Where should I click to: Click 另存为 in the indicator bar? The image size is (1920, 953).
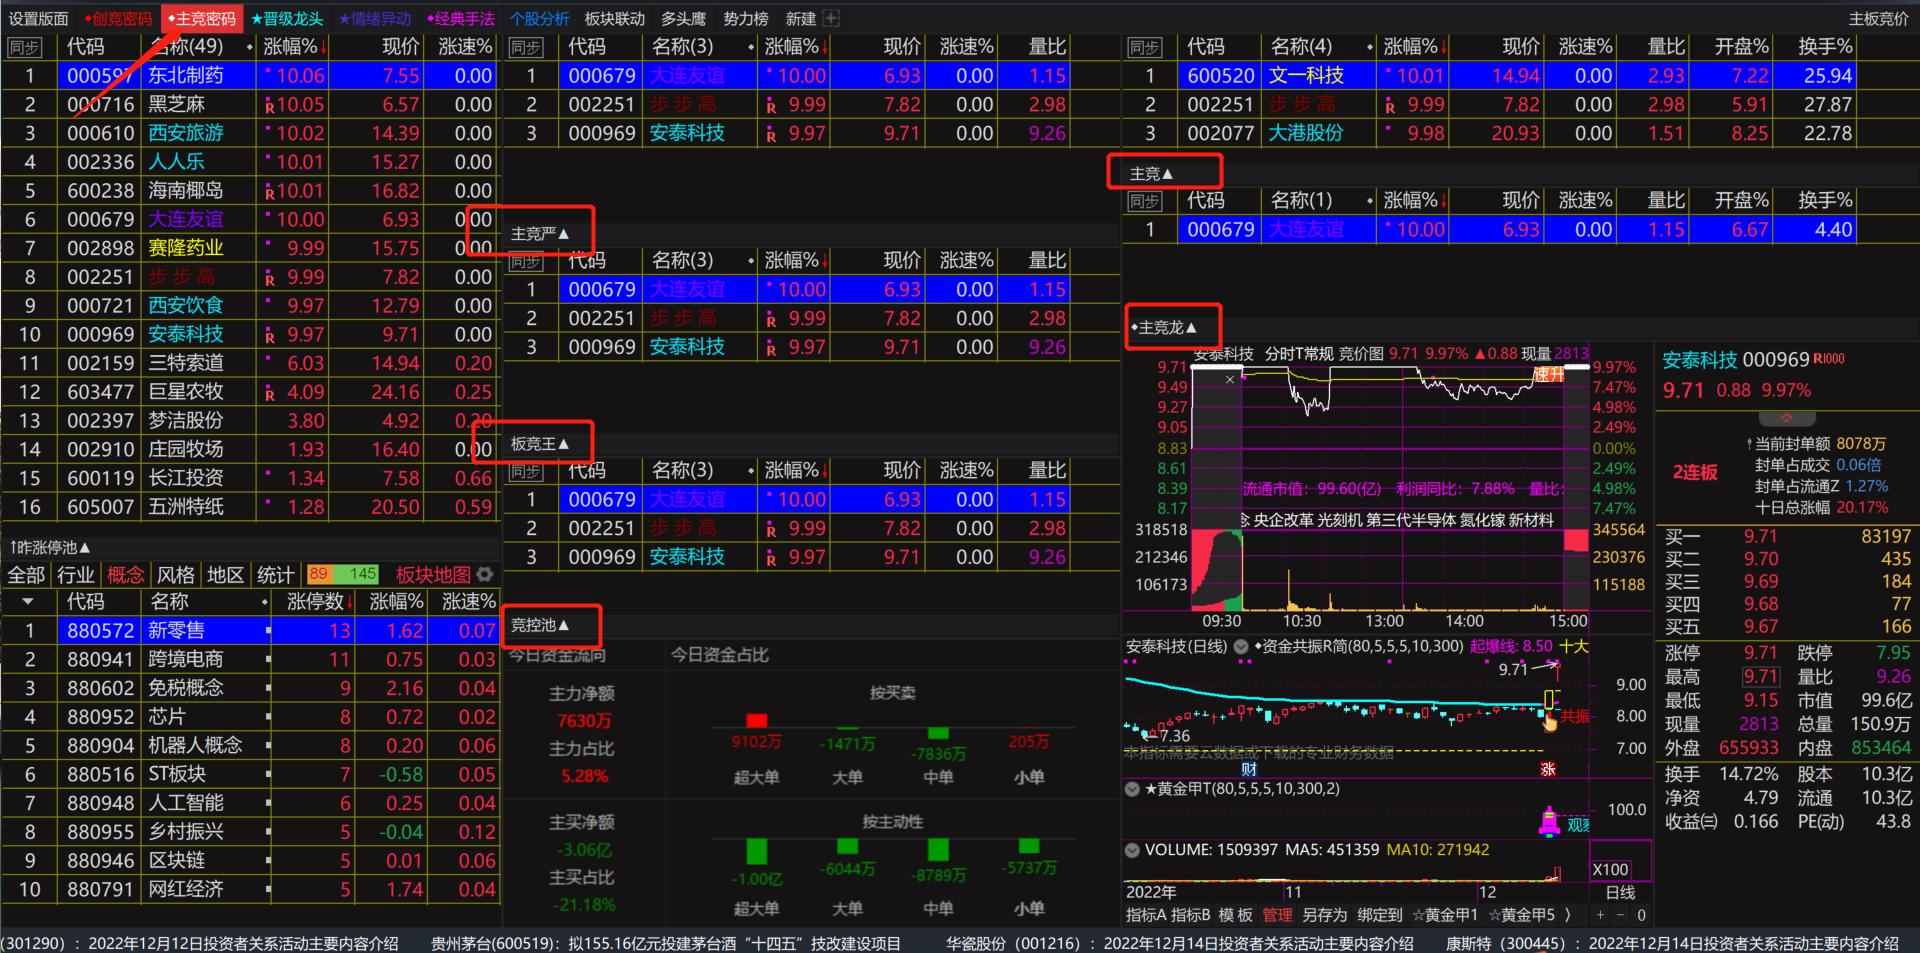click(x=1324, y=914)
